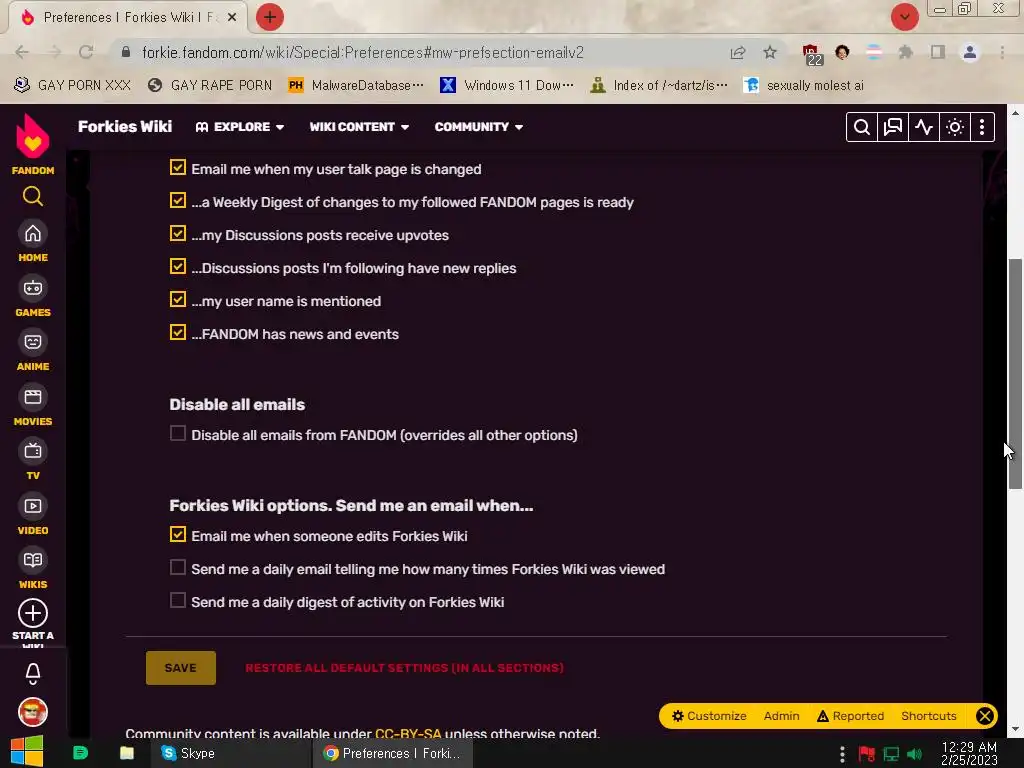Open a new browser tab
Screen dimensions: 1024x768
pyautogui.click(x=270, y=17)
